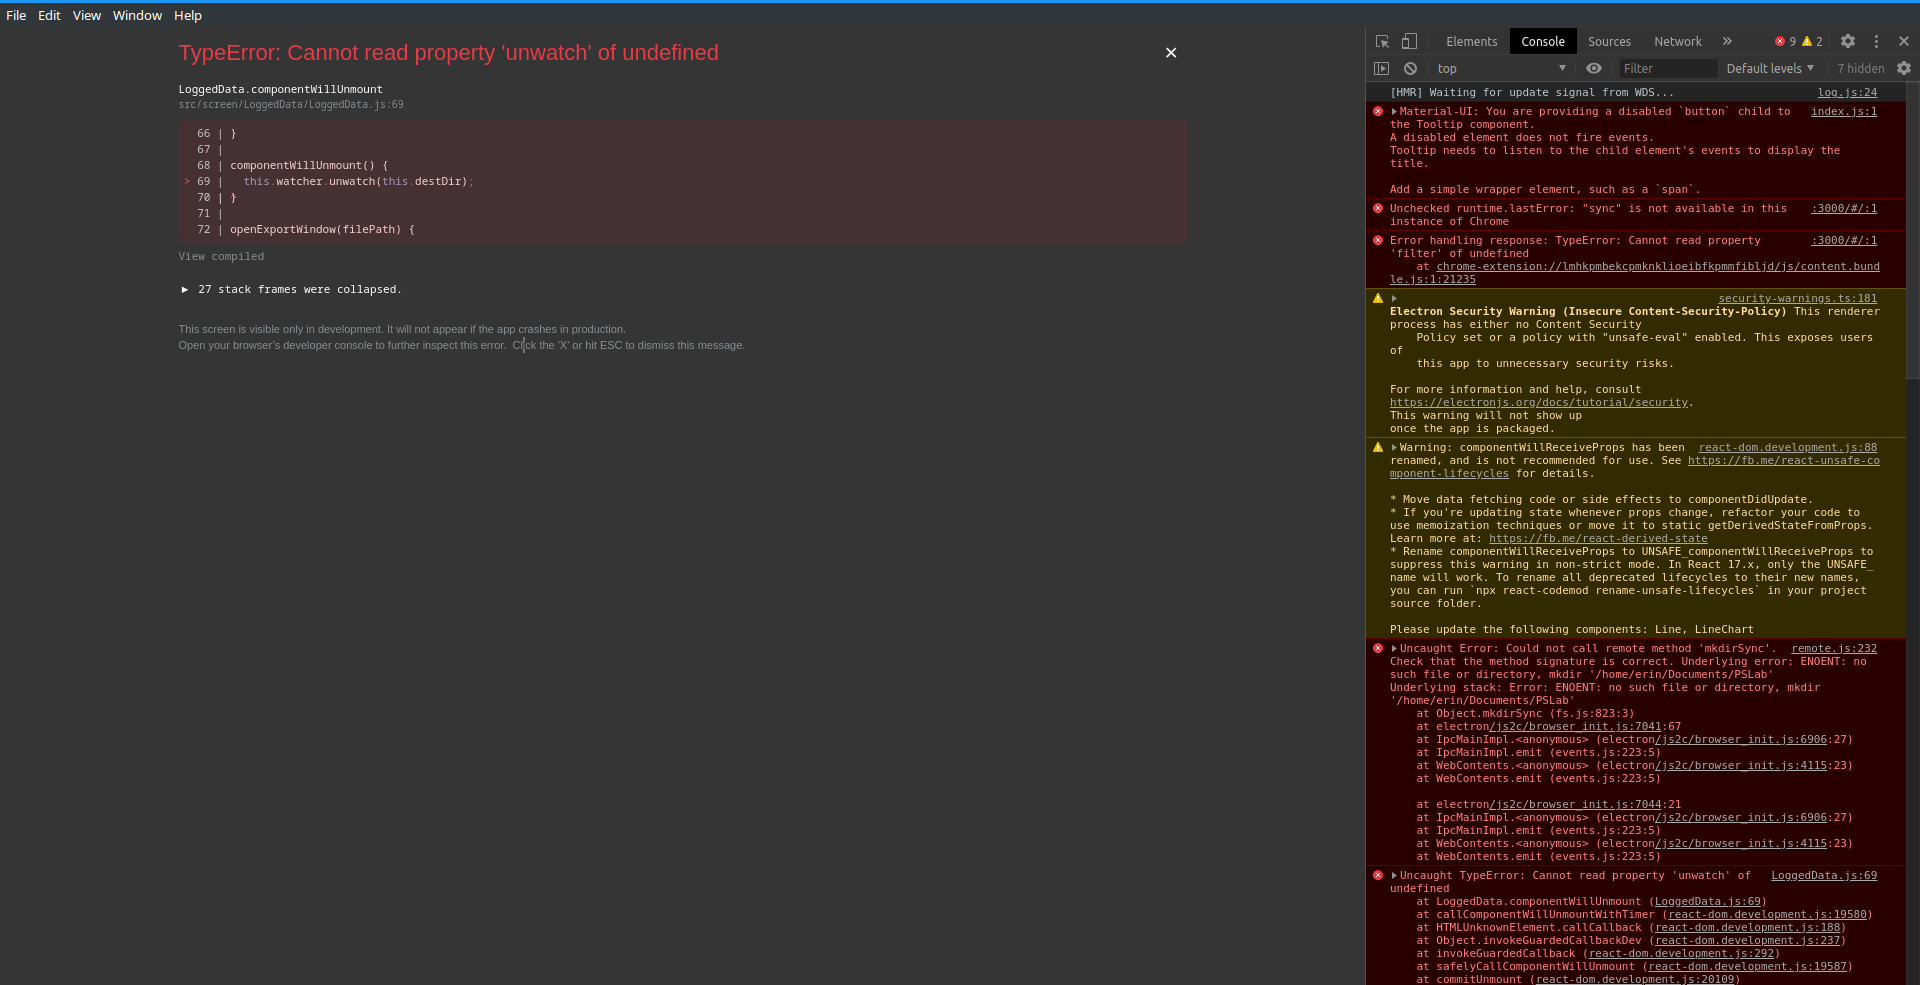1920x985 pixels.
Task: Clear the console with the ban icon
Action: coord(1410,69)
